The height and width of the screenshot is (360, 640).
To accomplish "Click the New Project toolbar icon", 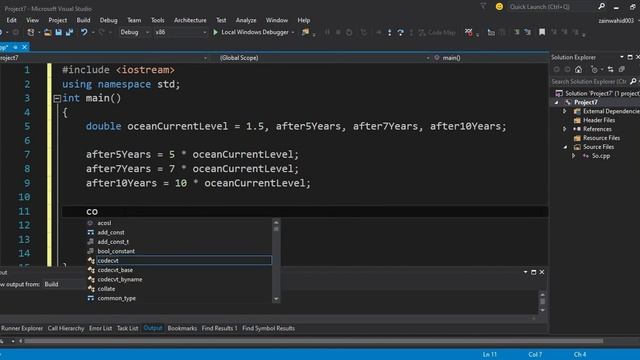I will 31,32.
